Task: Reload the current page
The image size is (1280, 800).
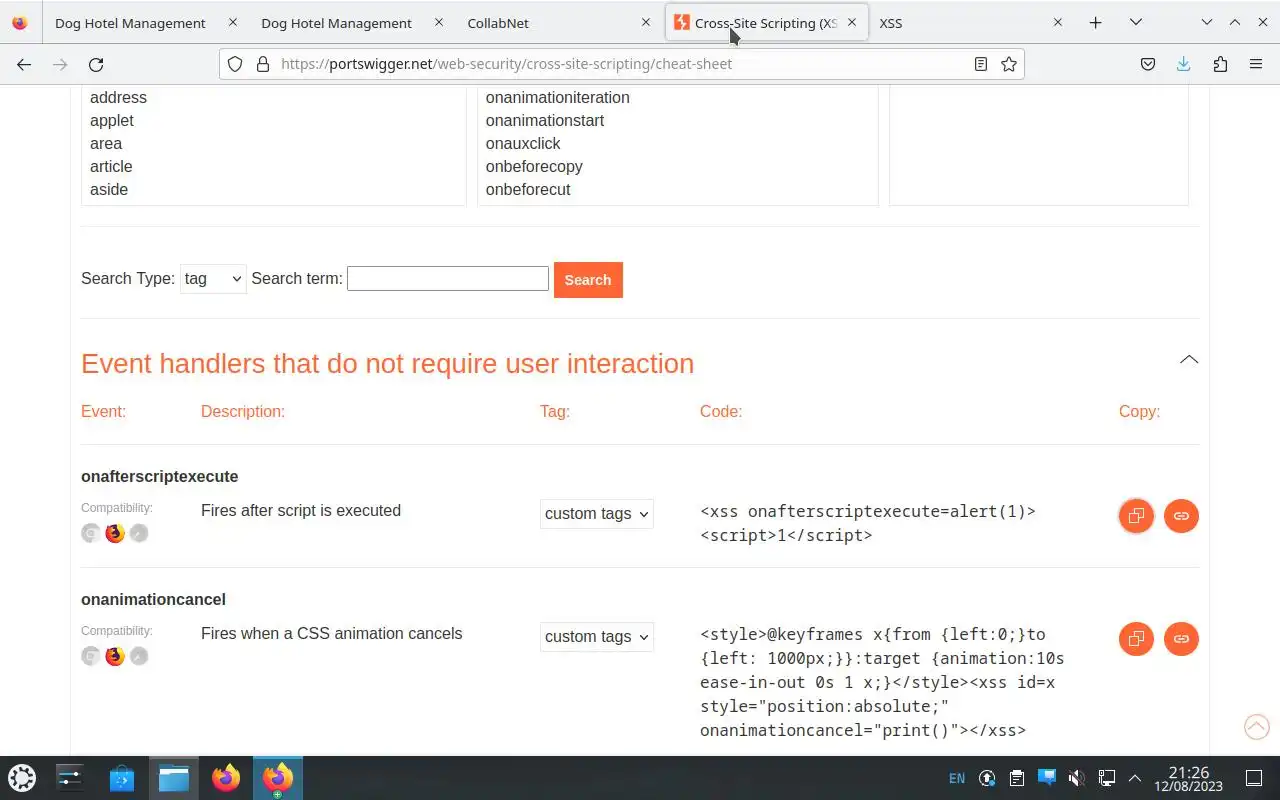Action: click(x=96, y=64)
